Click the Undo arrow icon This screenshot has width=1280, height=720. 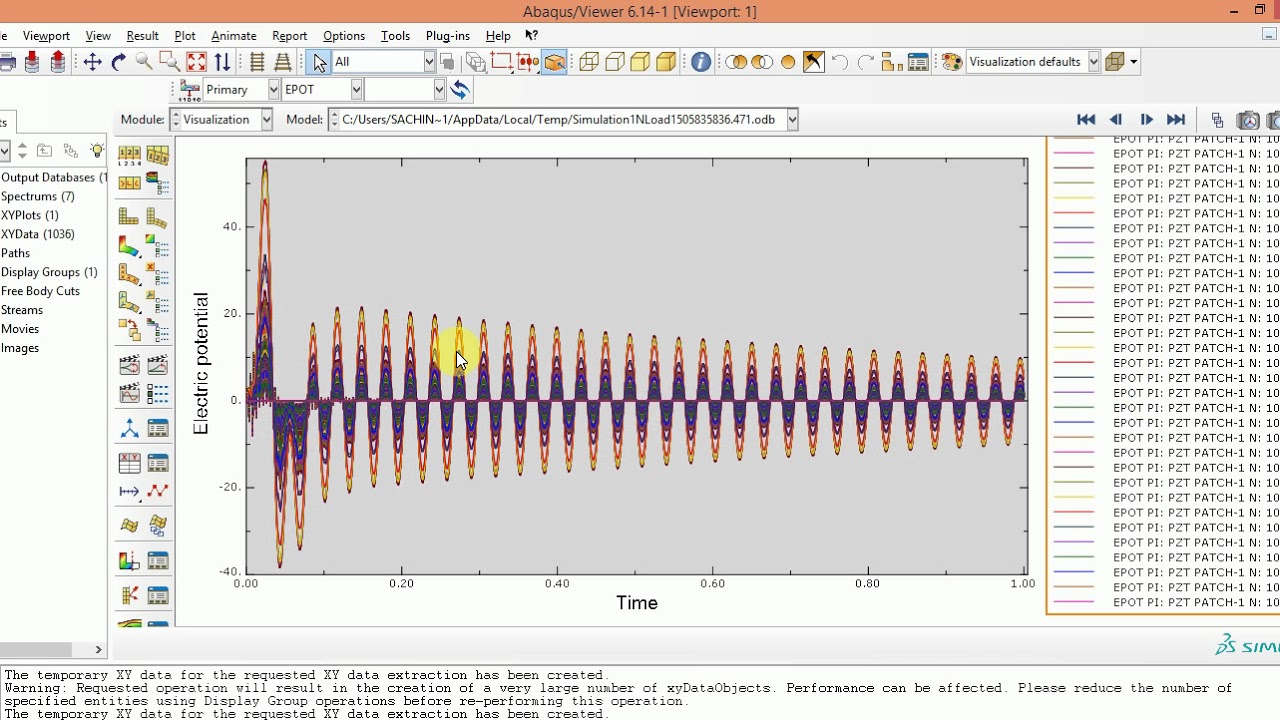click(x=840, y=62)
